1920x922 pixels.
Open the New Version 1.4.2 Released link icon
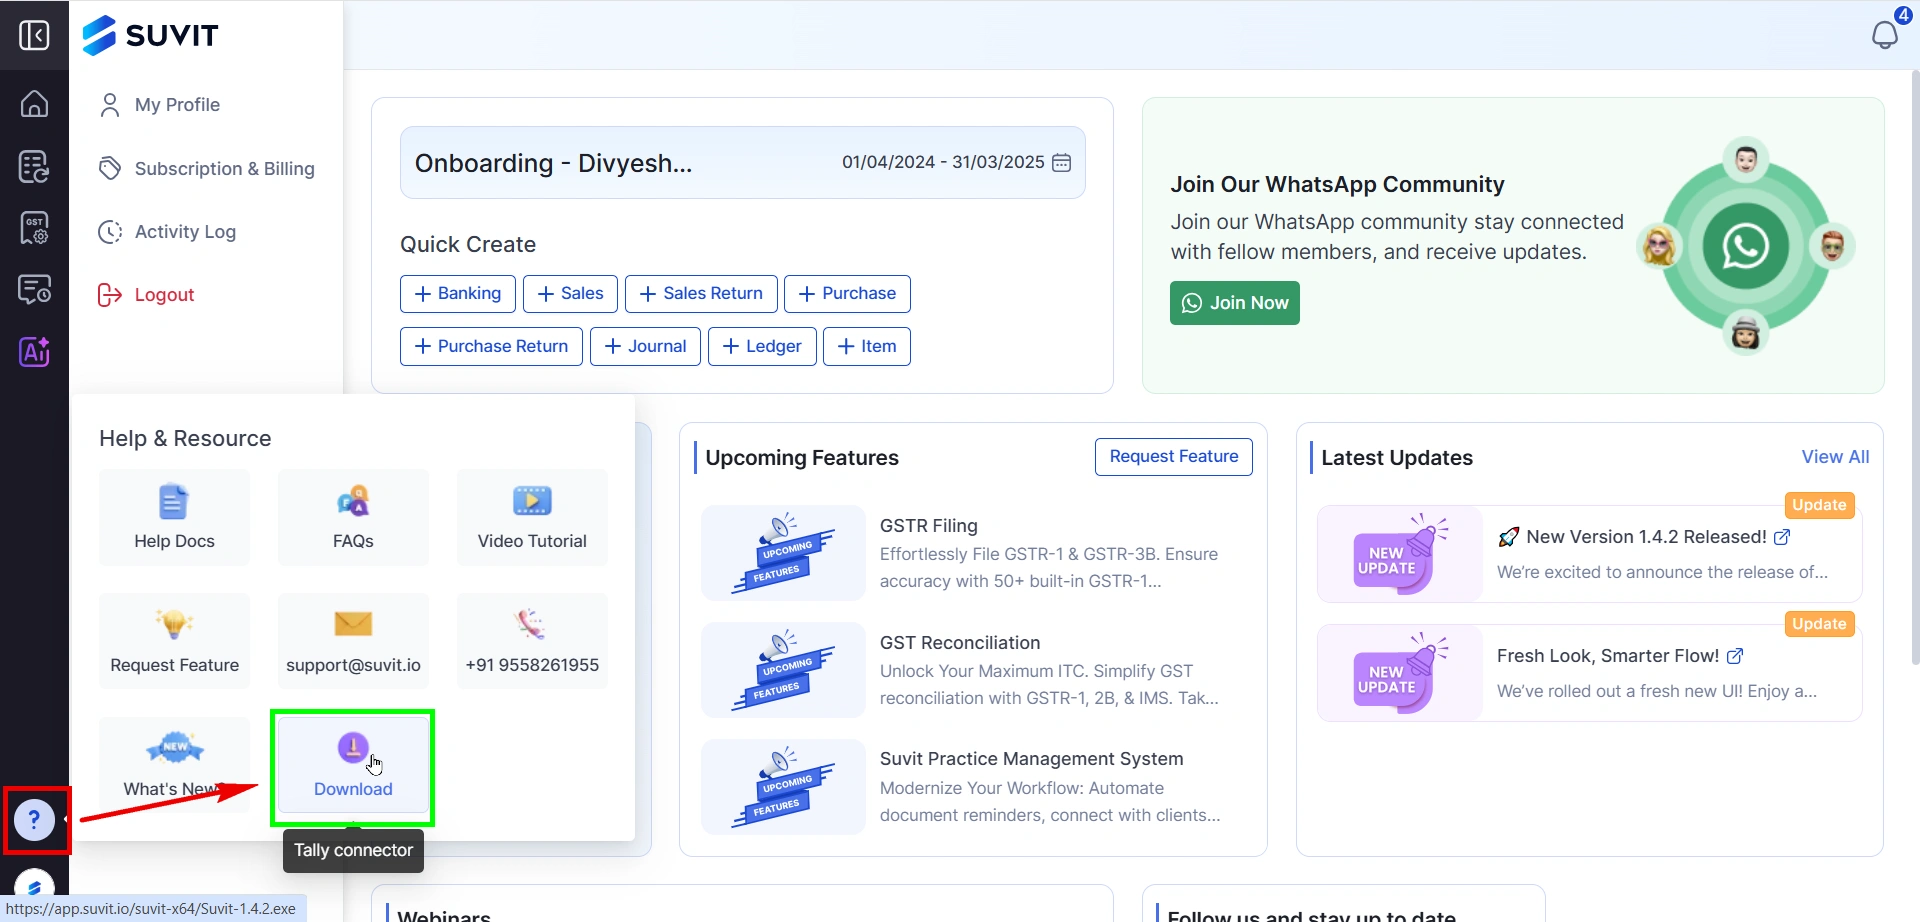(1782, 537)
